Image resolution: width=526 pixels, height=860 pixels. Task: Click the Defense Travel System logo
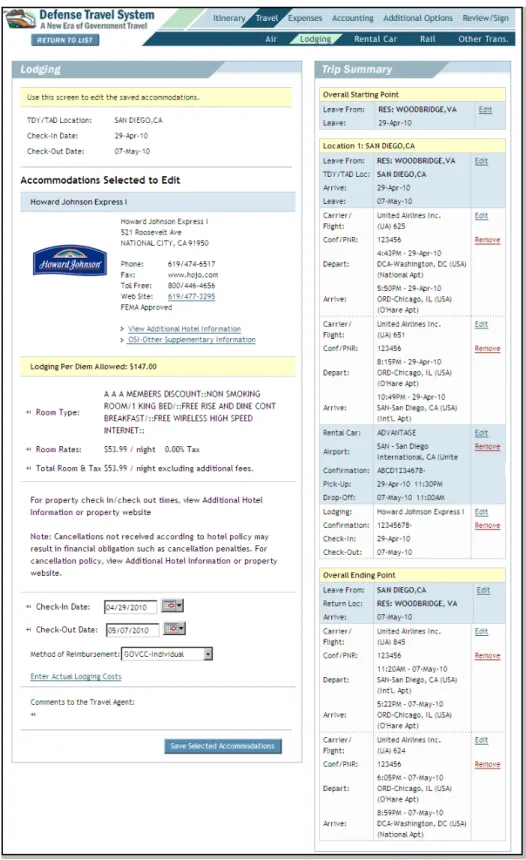click(80, 19)
